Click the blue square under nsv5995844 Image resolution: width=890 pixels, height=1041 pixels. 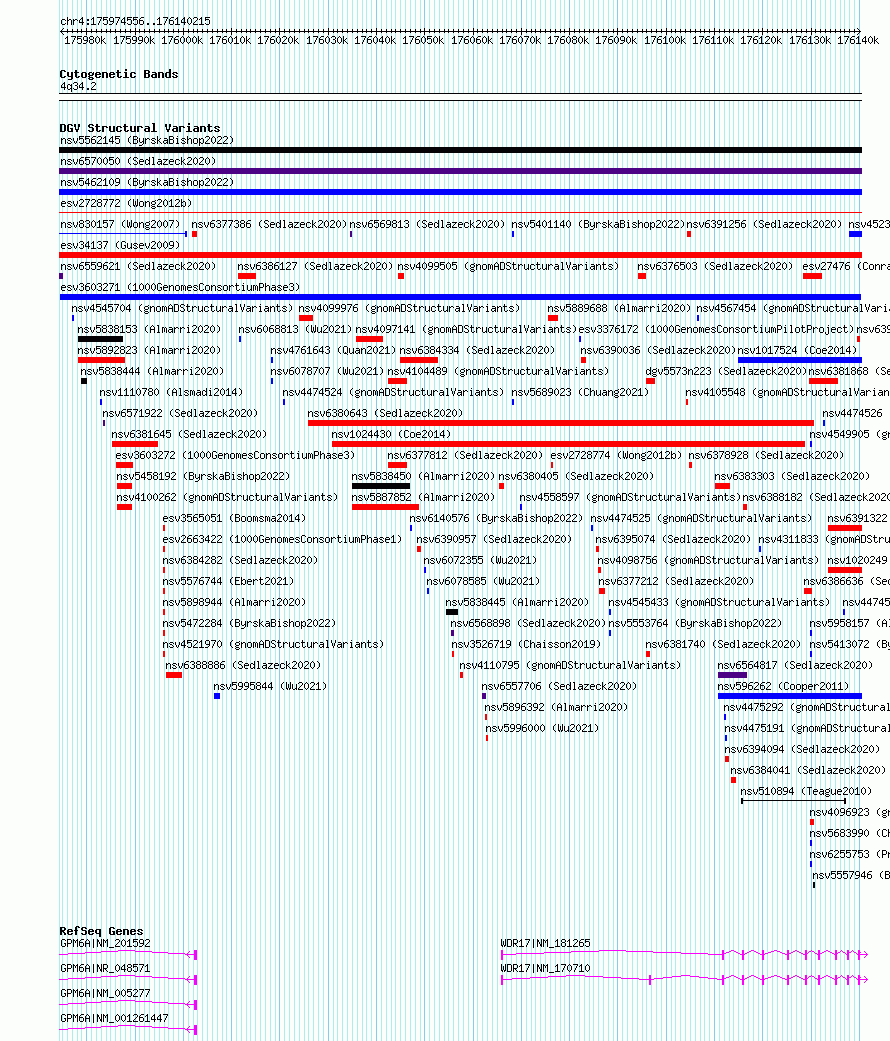coord(217,696)
